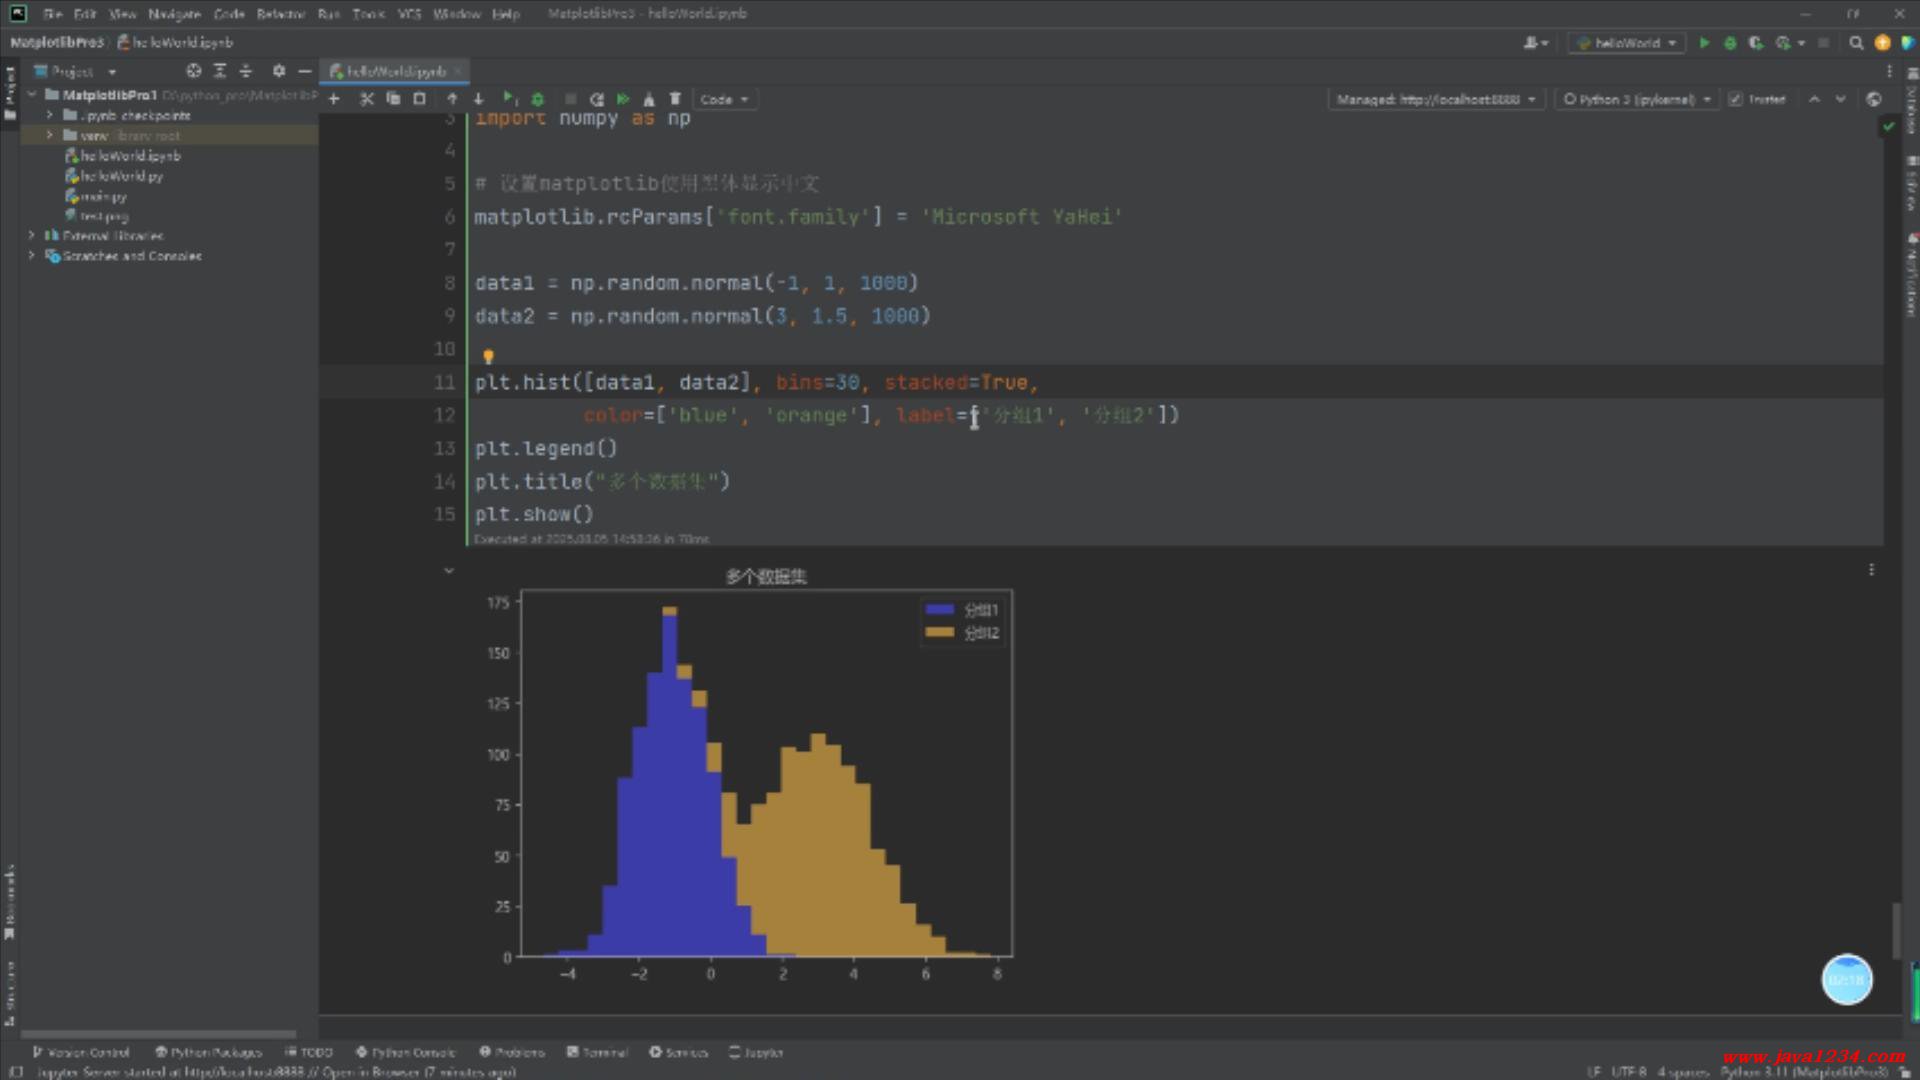Debug the current notebook cell
Screen dimensions: 1920x1080
[538, 99]
